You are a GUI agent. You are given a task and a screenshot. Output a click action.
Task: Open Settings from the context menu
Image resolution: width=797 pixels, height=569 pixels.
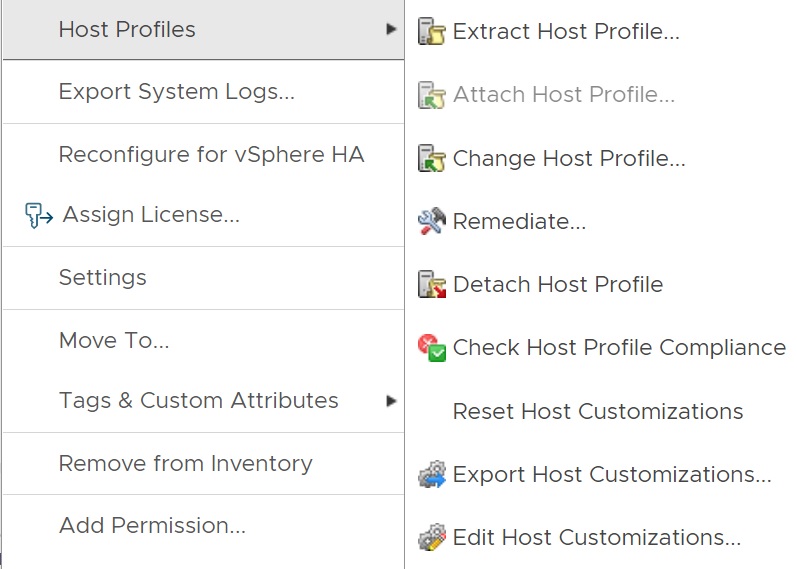102,278
